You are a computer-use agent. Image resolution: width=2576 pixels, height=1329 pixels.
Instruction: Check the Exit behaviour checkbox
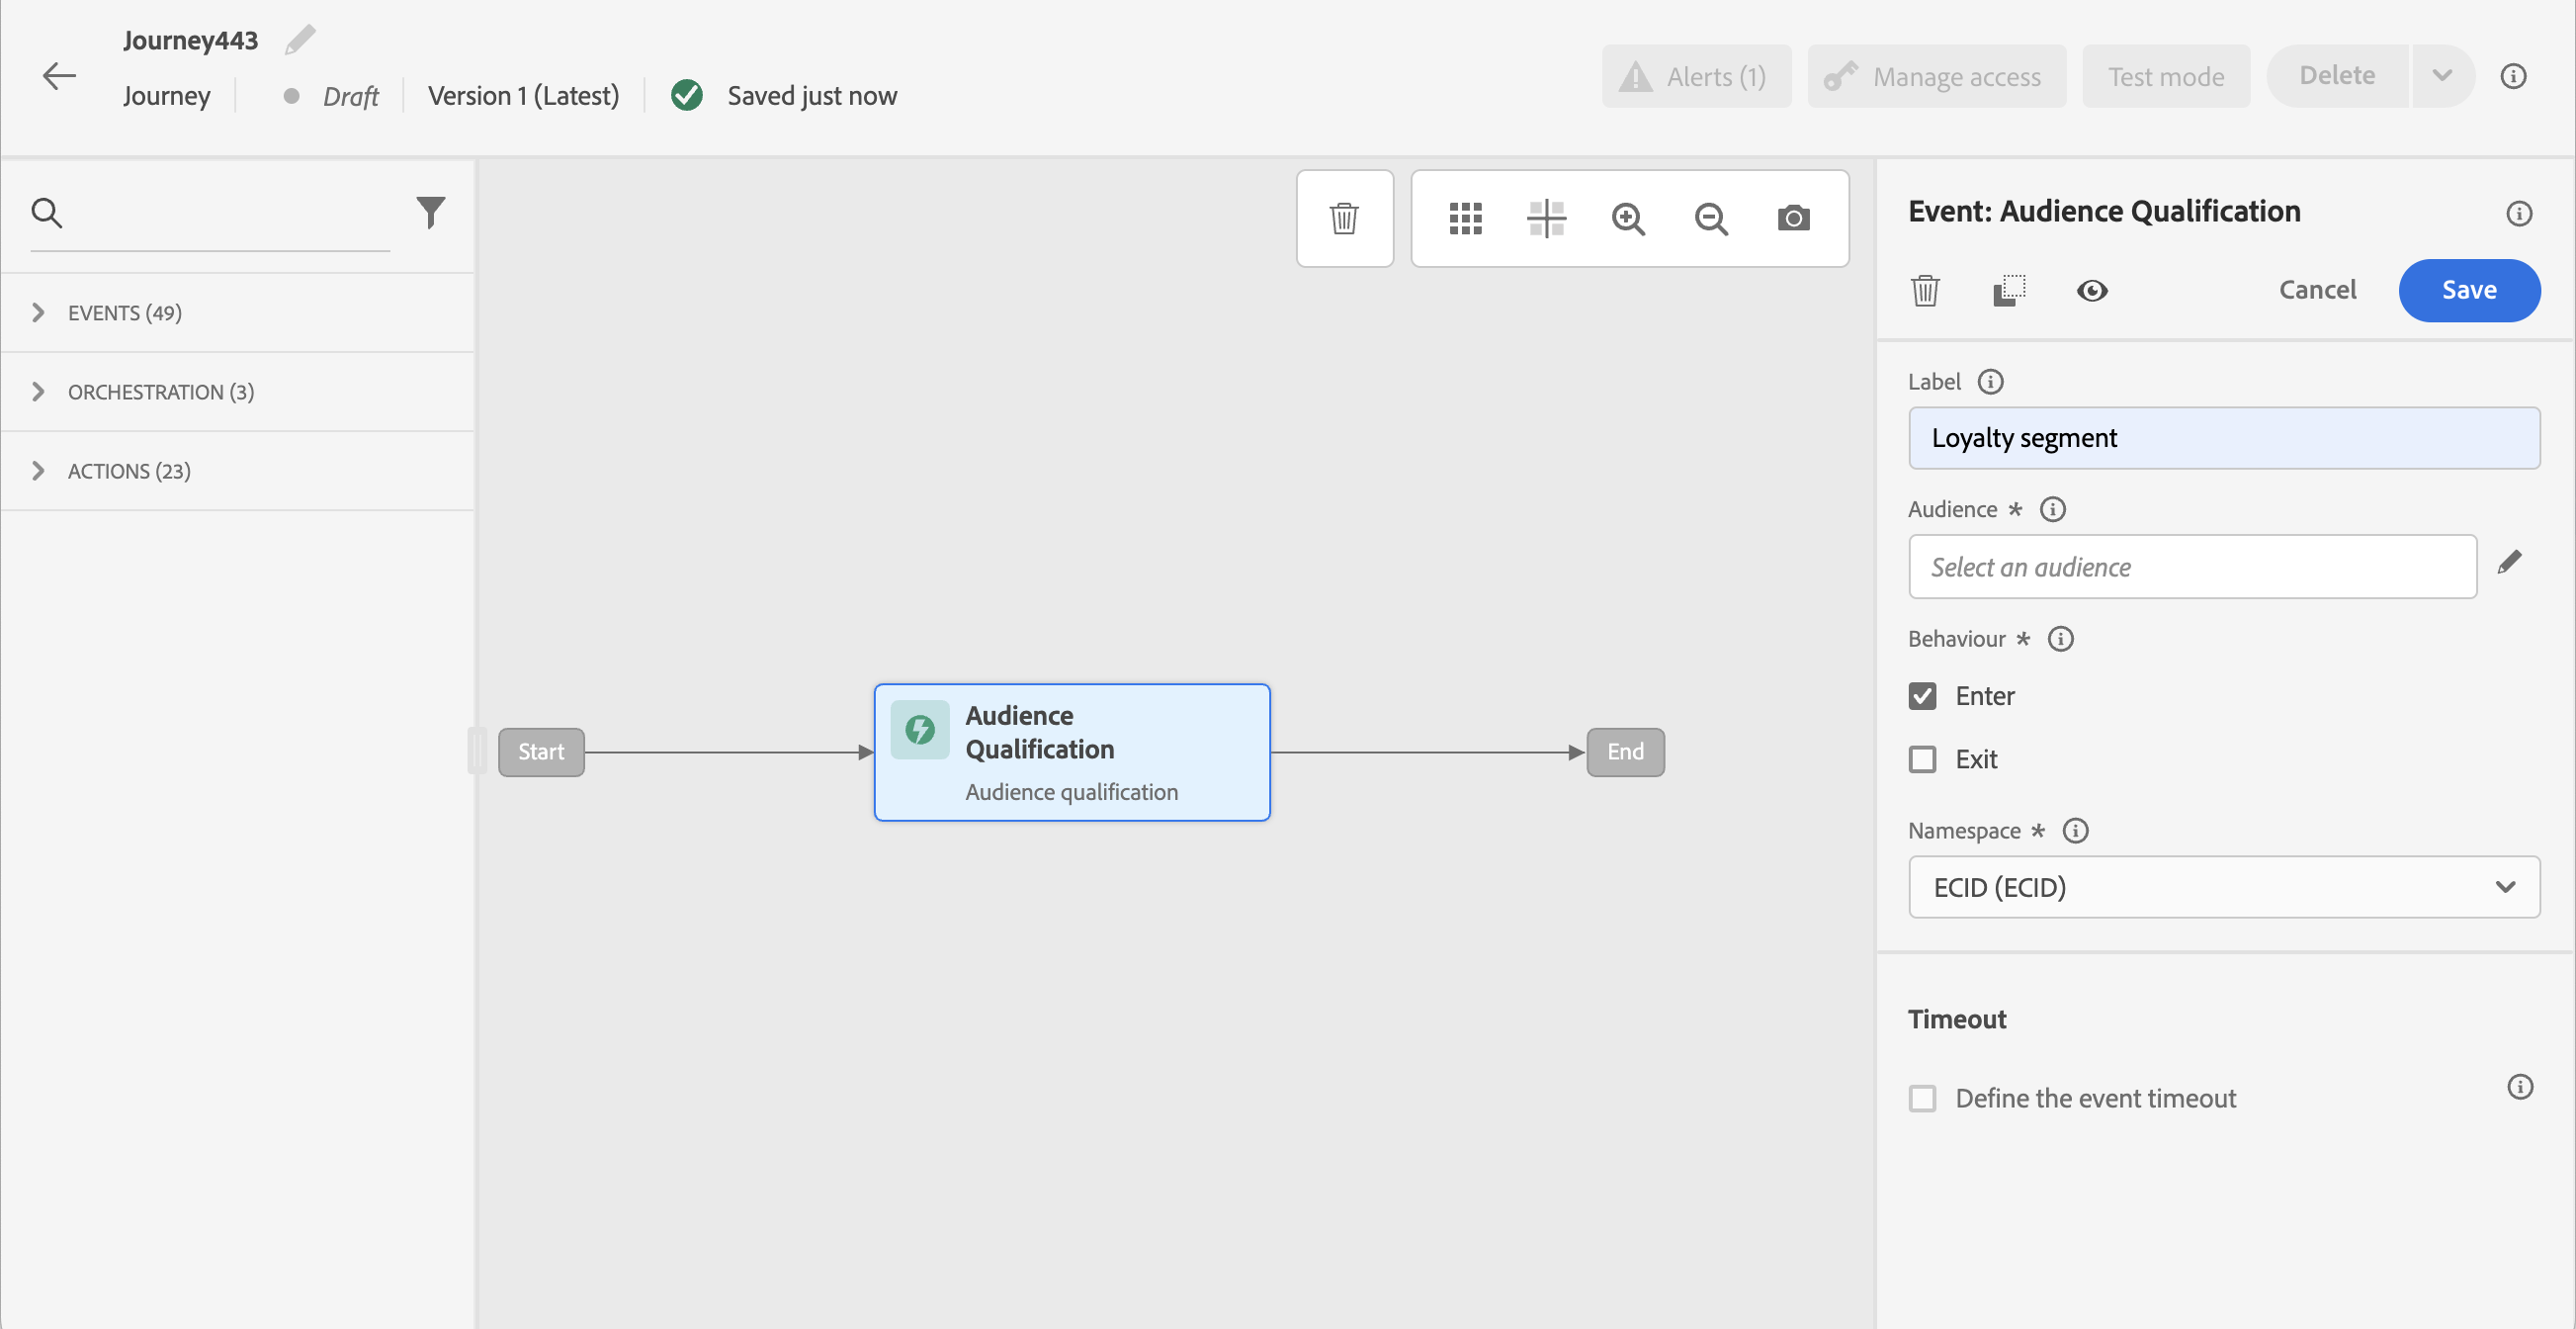[x=1922, y=759]
